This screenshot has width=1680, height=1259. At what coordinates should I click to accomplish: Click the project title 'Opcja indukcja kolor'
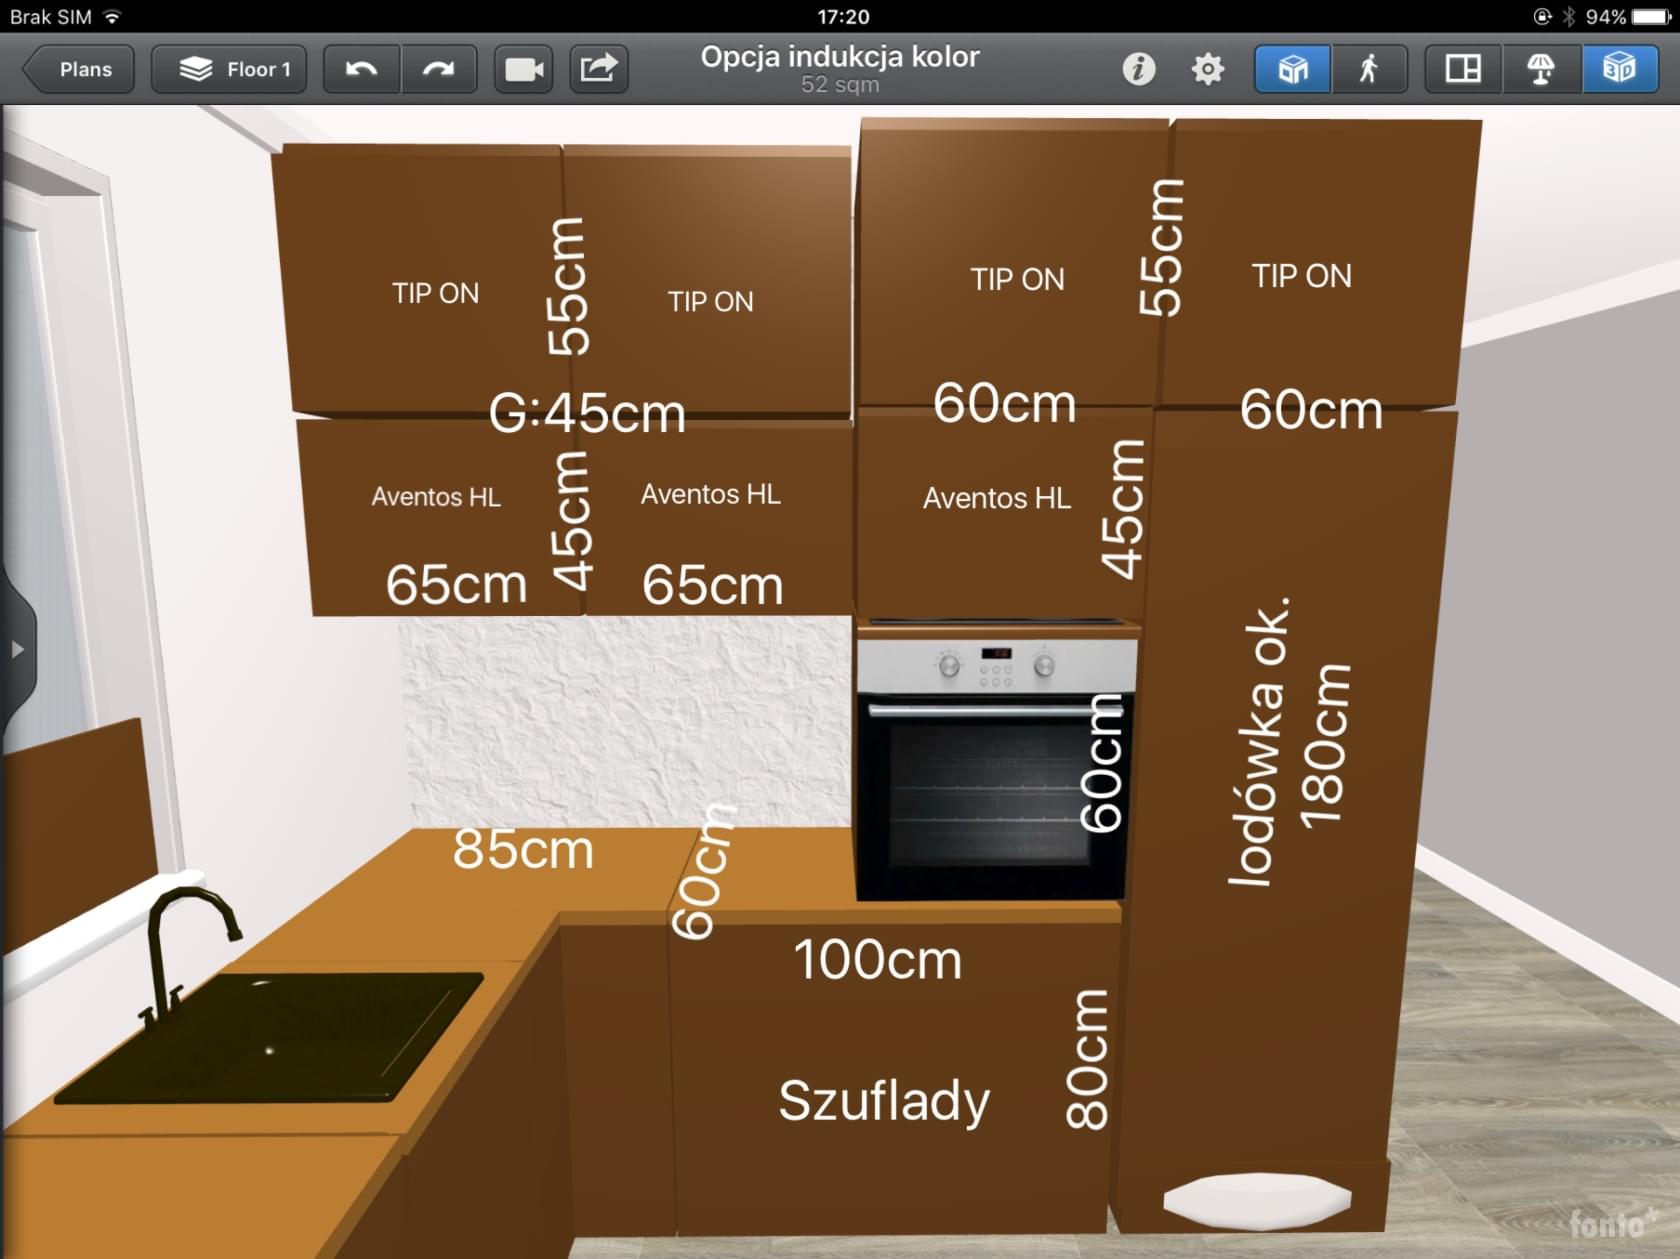click(840, 57)
